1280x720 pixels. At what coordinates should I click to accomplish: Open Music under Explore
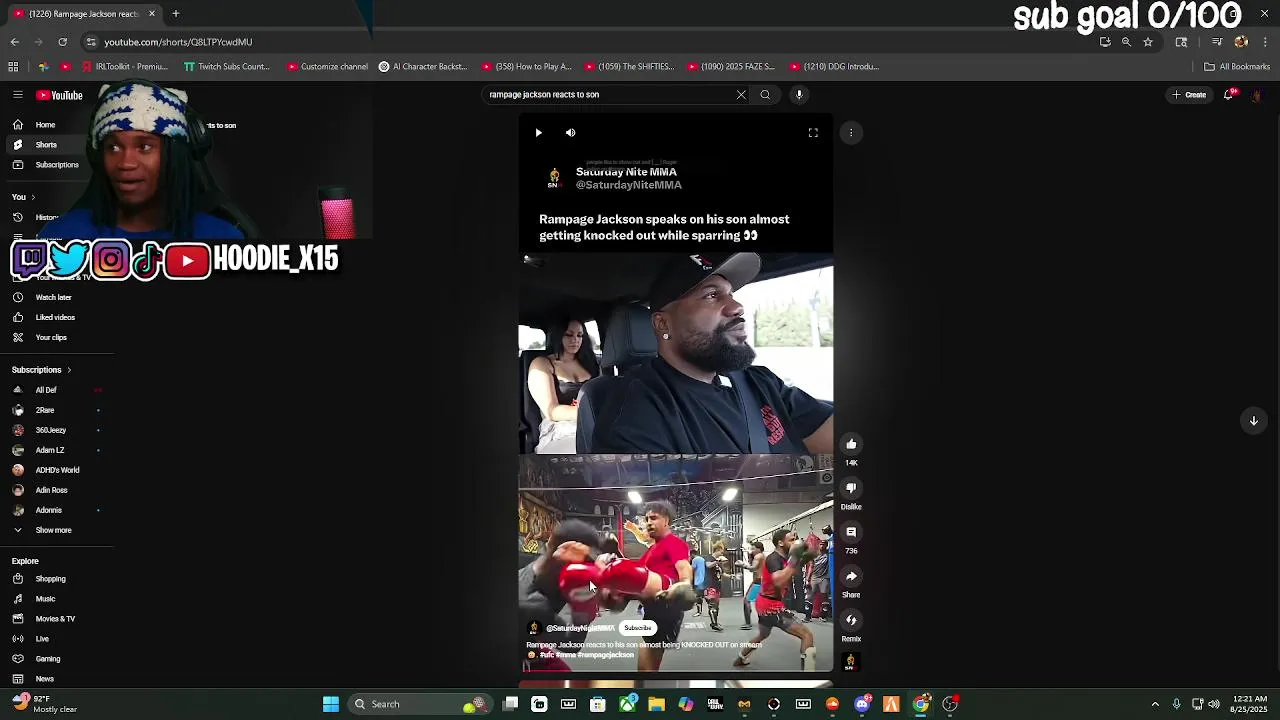click(45, 599)
